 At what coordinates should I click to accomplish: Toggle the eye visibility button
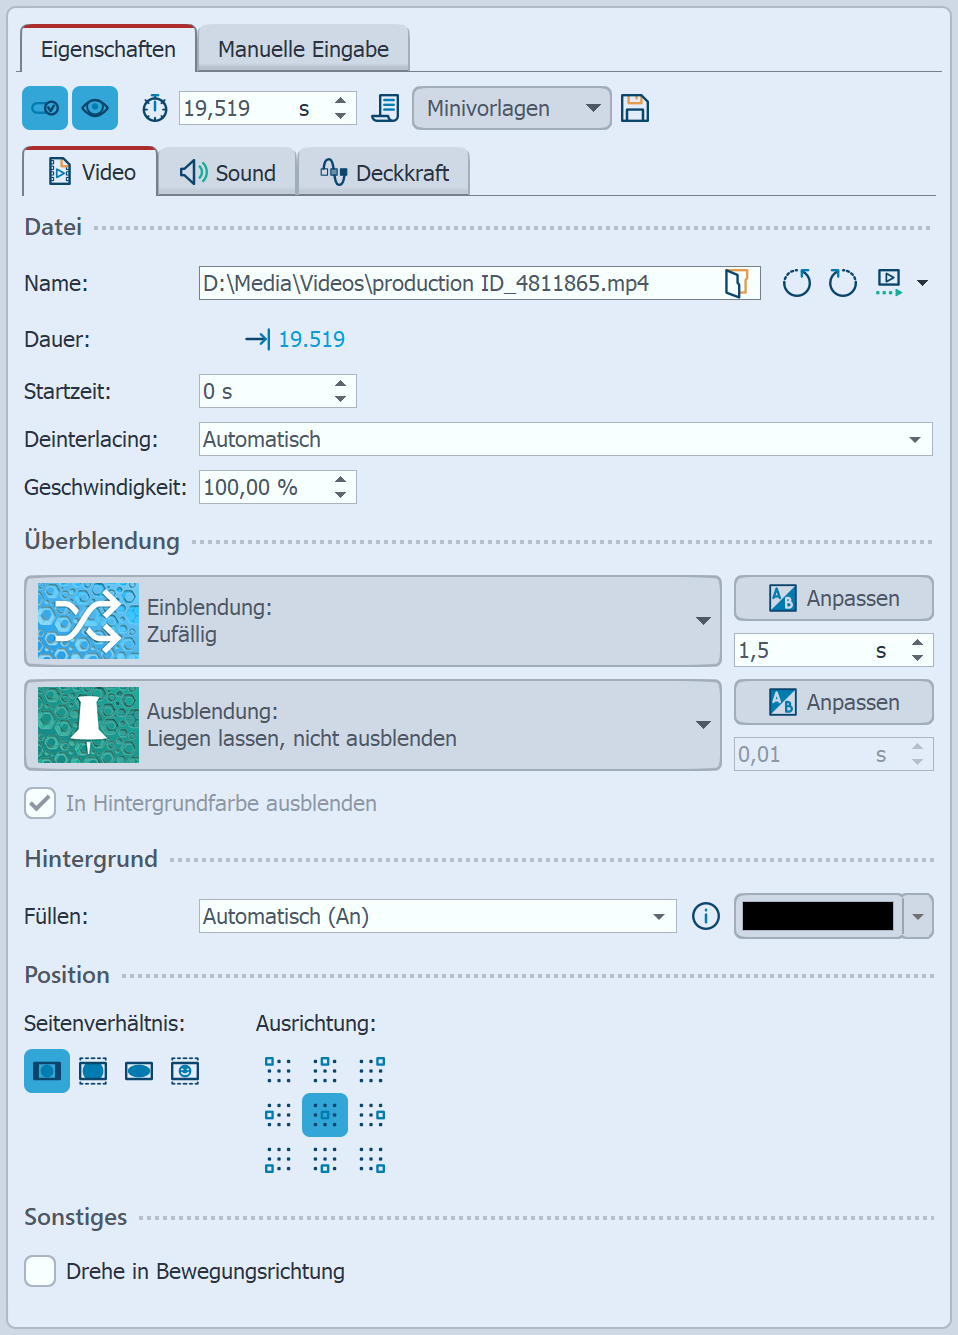pos(95,108)
